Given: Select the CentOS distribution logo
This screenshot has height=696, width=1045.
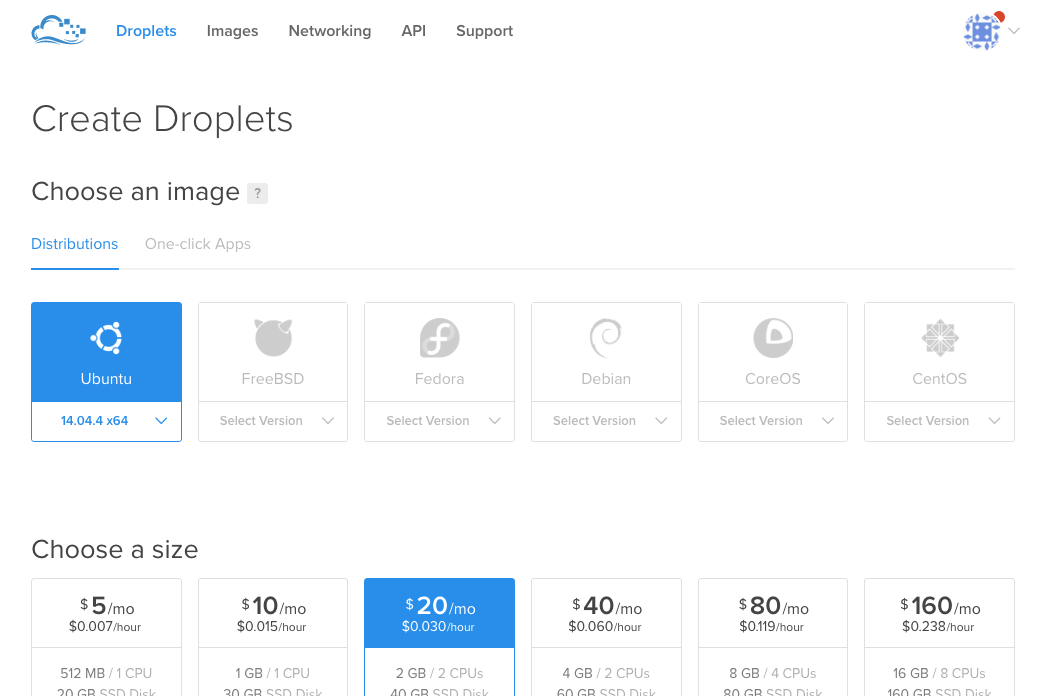Looking at the screenshot, I should click(x=940, y=338).
